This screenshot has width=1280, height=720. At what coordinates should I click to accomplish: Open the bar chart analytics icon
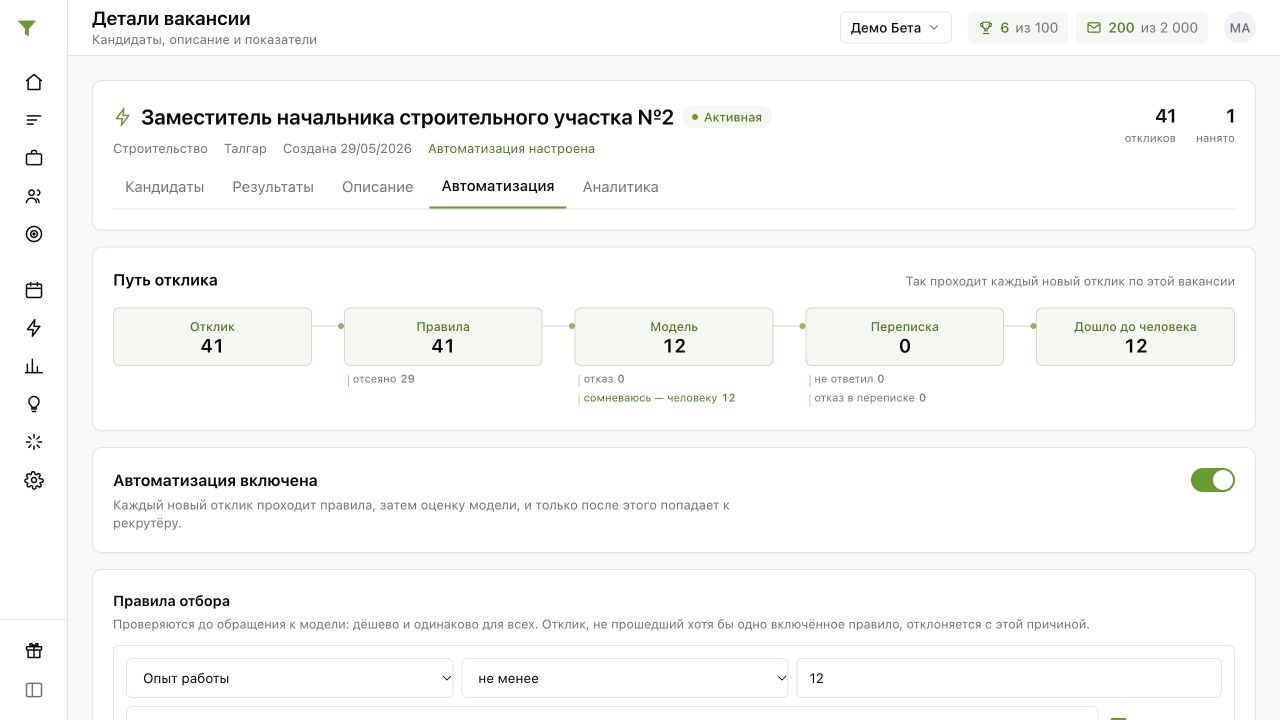34,366
